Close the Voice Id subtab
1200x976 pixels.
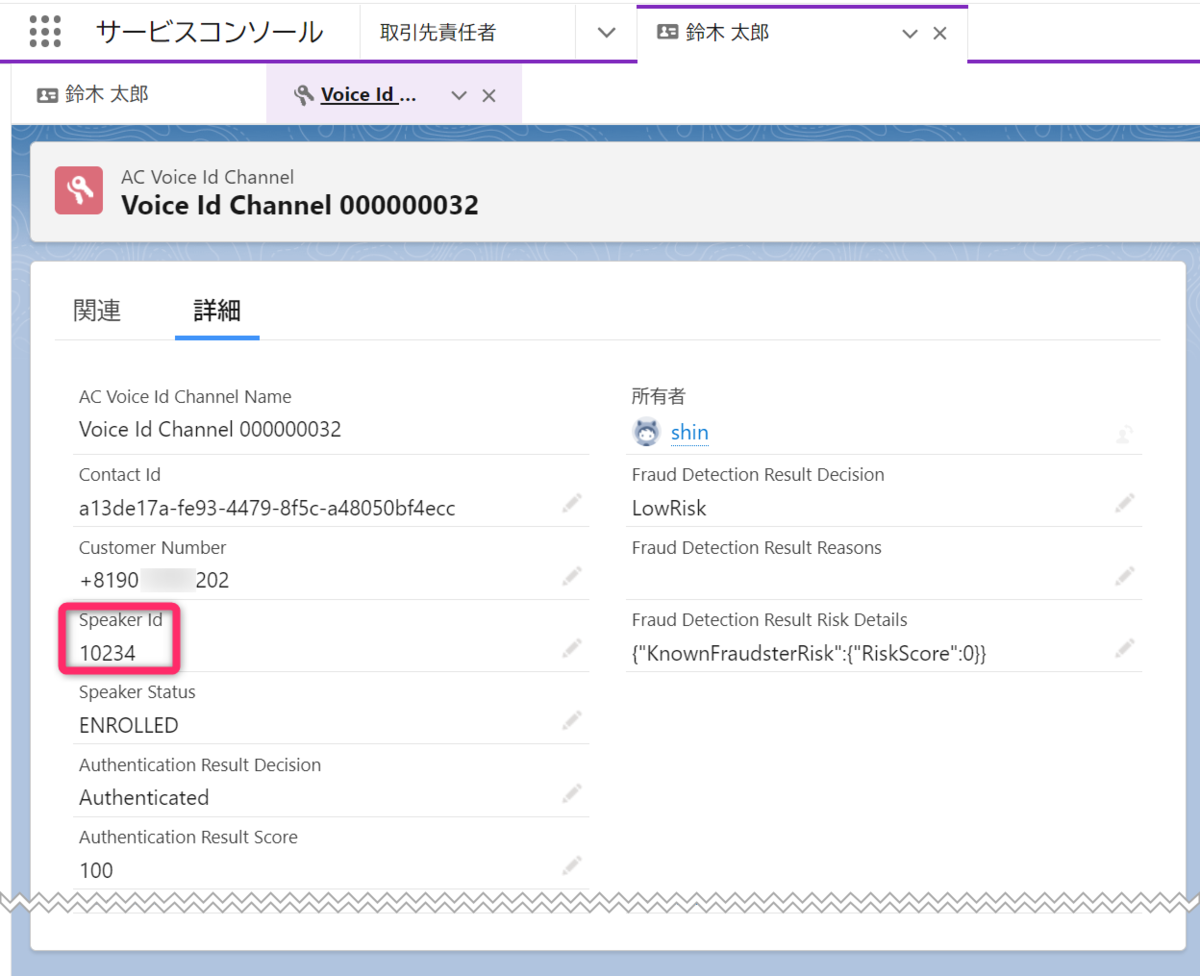click(x=489, y=95)
